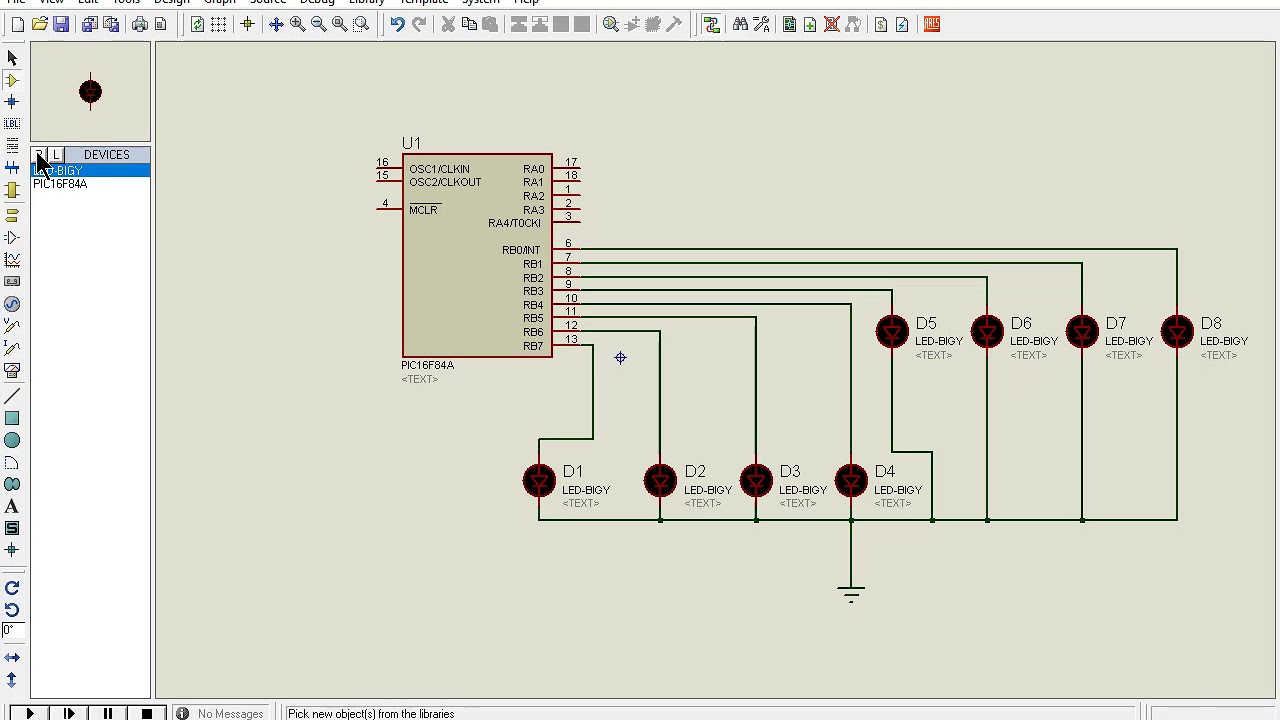This screenshot has width=1280, height=720.
Task: Click the Zoom In magnifier
Action: coord(298,24)
